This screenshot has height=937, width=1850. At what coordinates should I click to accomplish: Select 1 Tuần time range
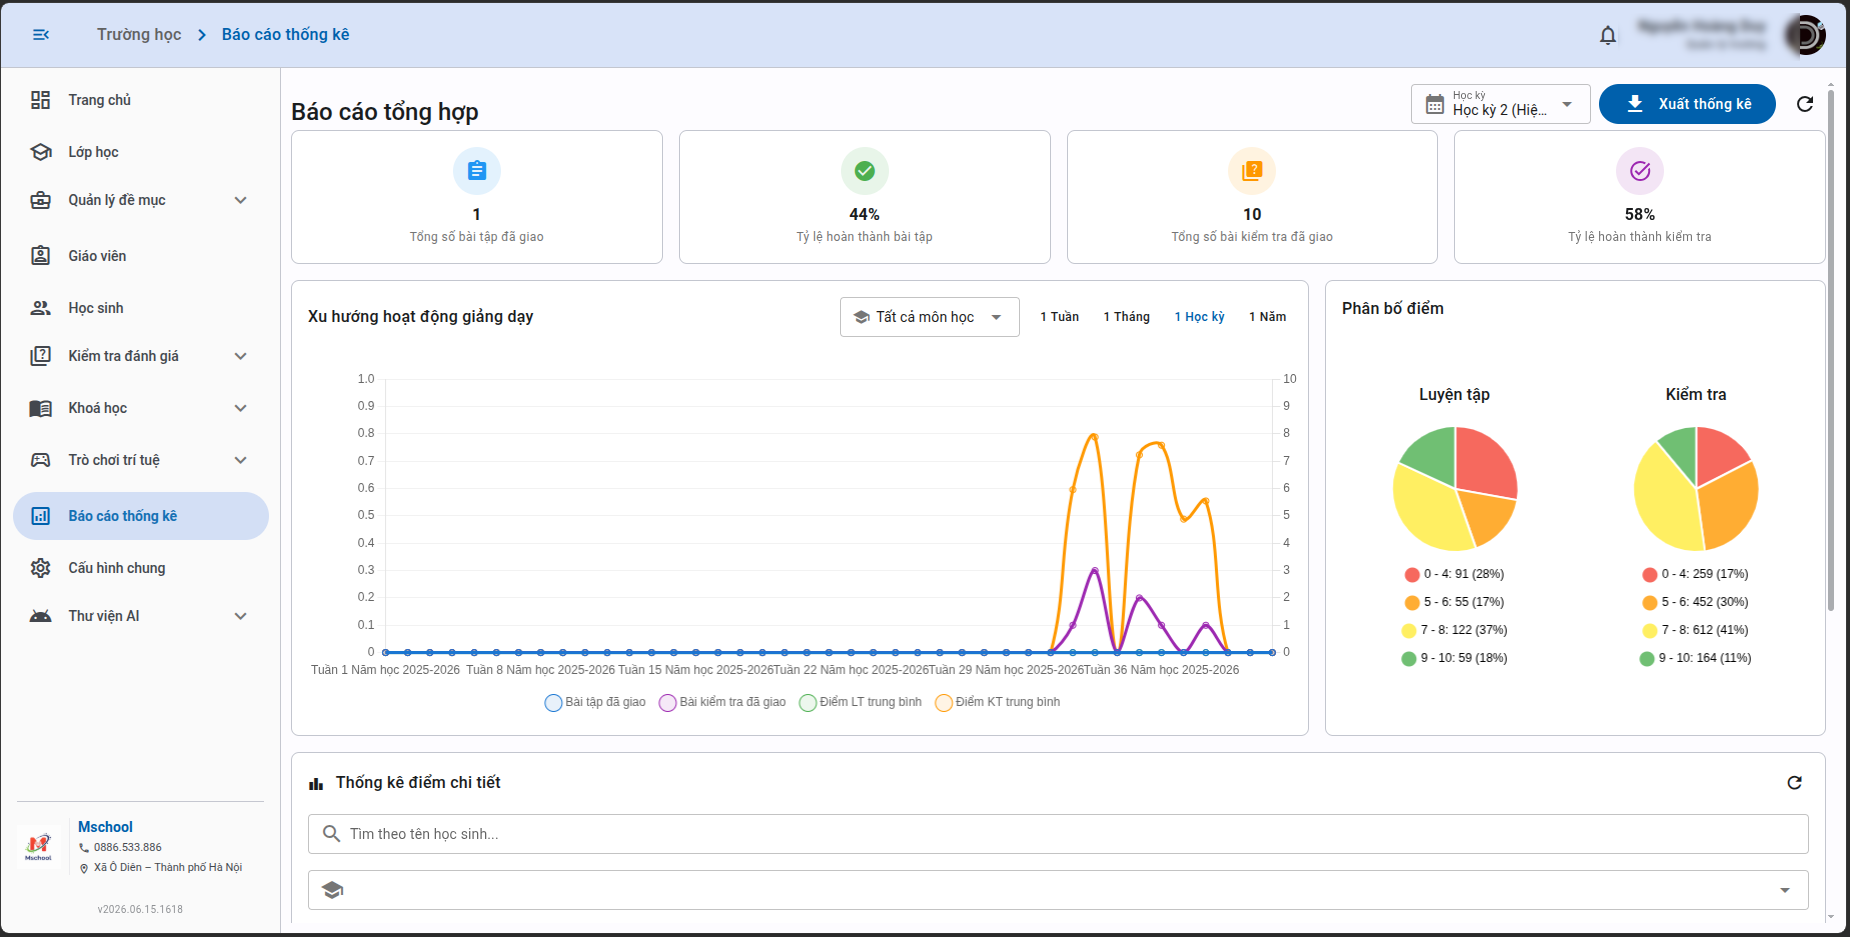coord(1059,317)
